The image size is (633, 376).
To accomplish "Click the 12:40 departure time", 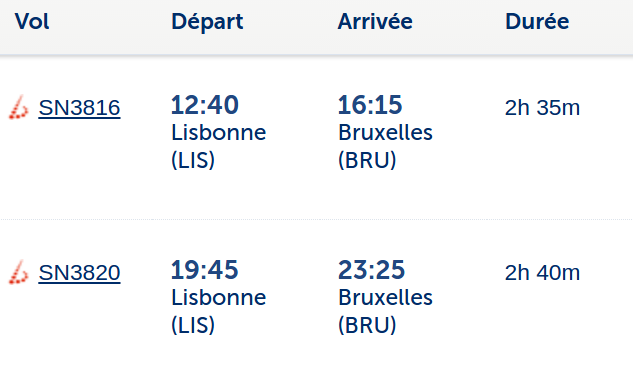I will click(x=205, y=105).
